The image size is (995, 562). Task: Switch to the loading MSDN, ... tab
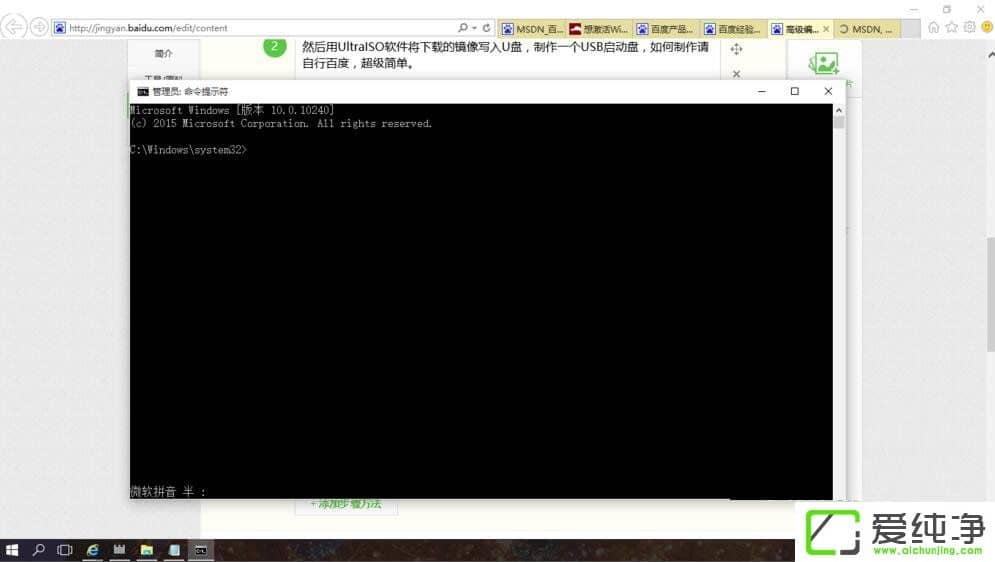pyautogui.click(x=867, y=29)
